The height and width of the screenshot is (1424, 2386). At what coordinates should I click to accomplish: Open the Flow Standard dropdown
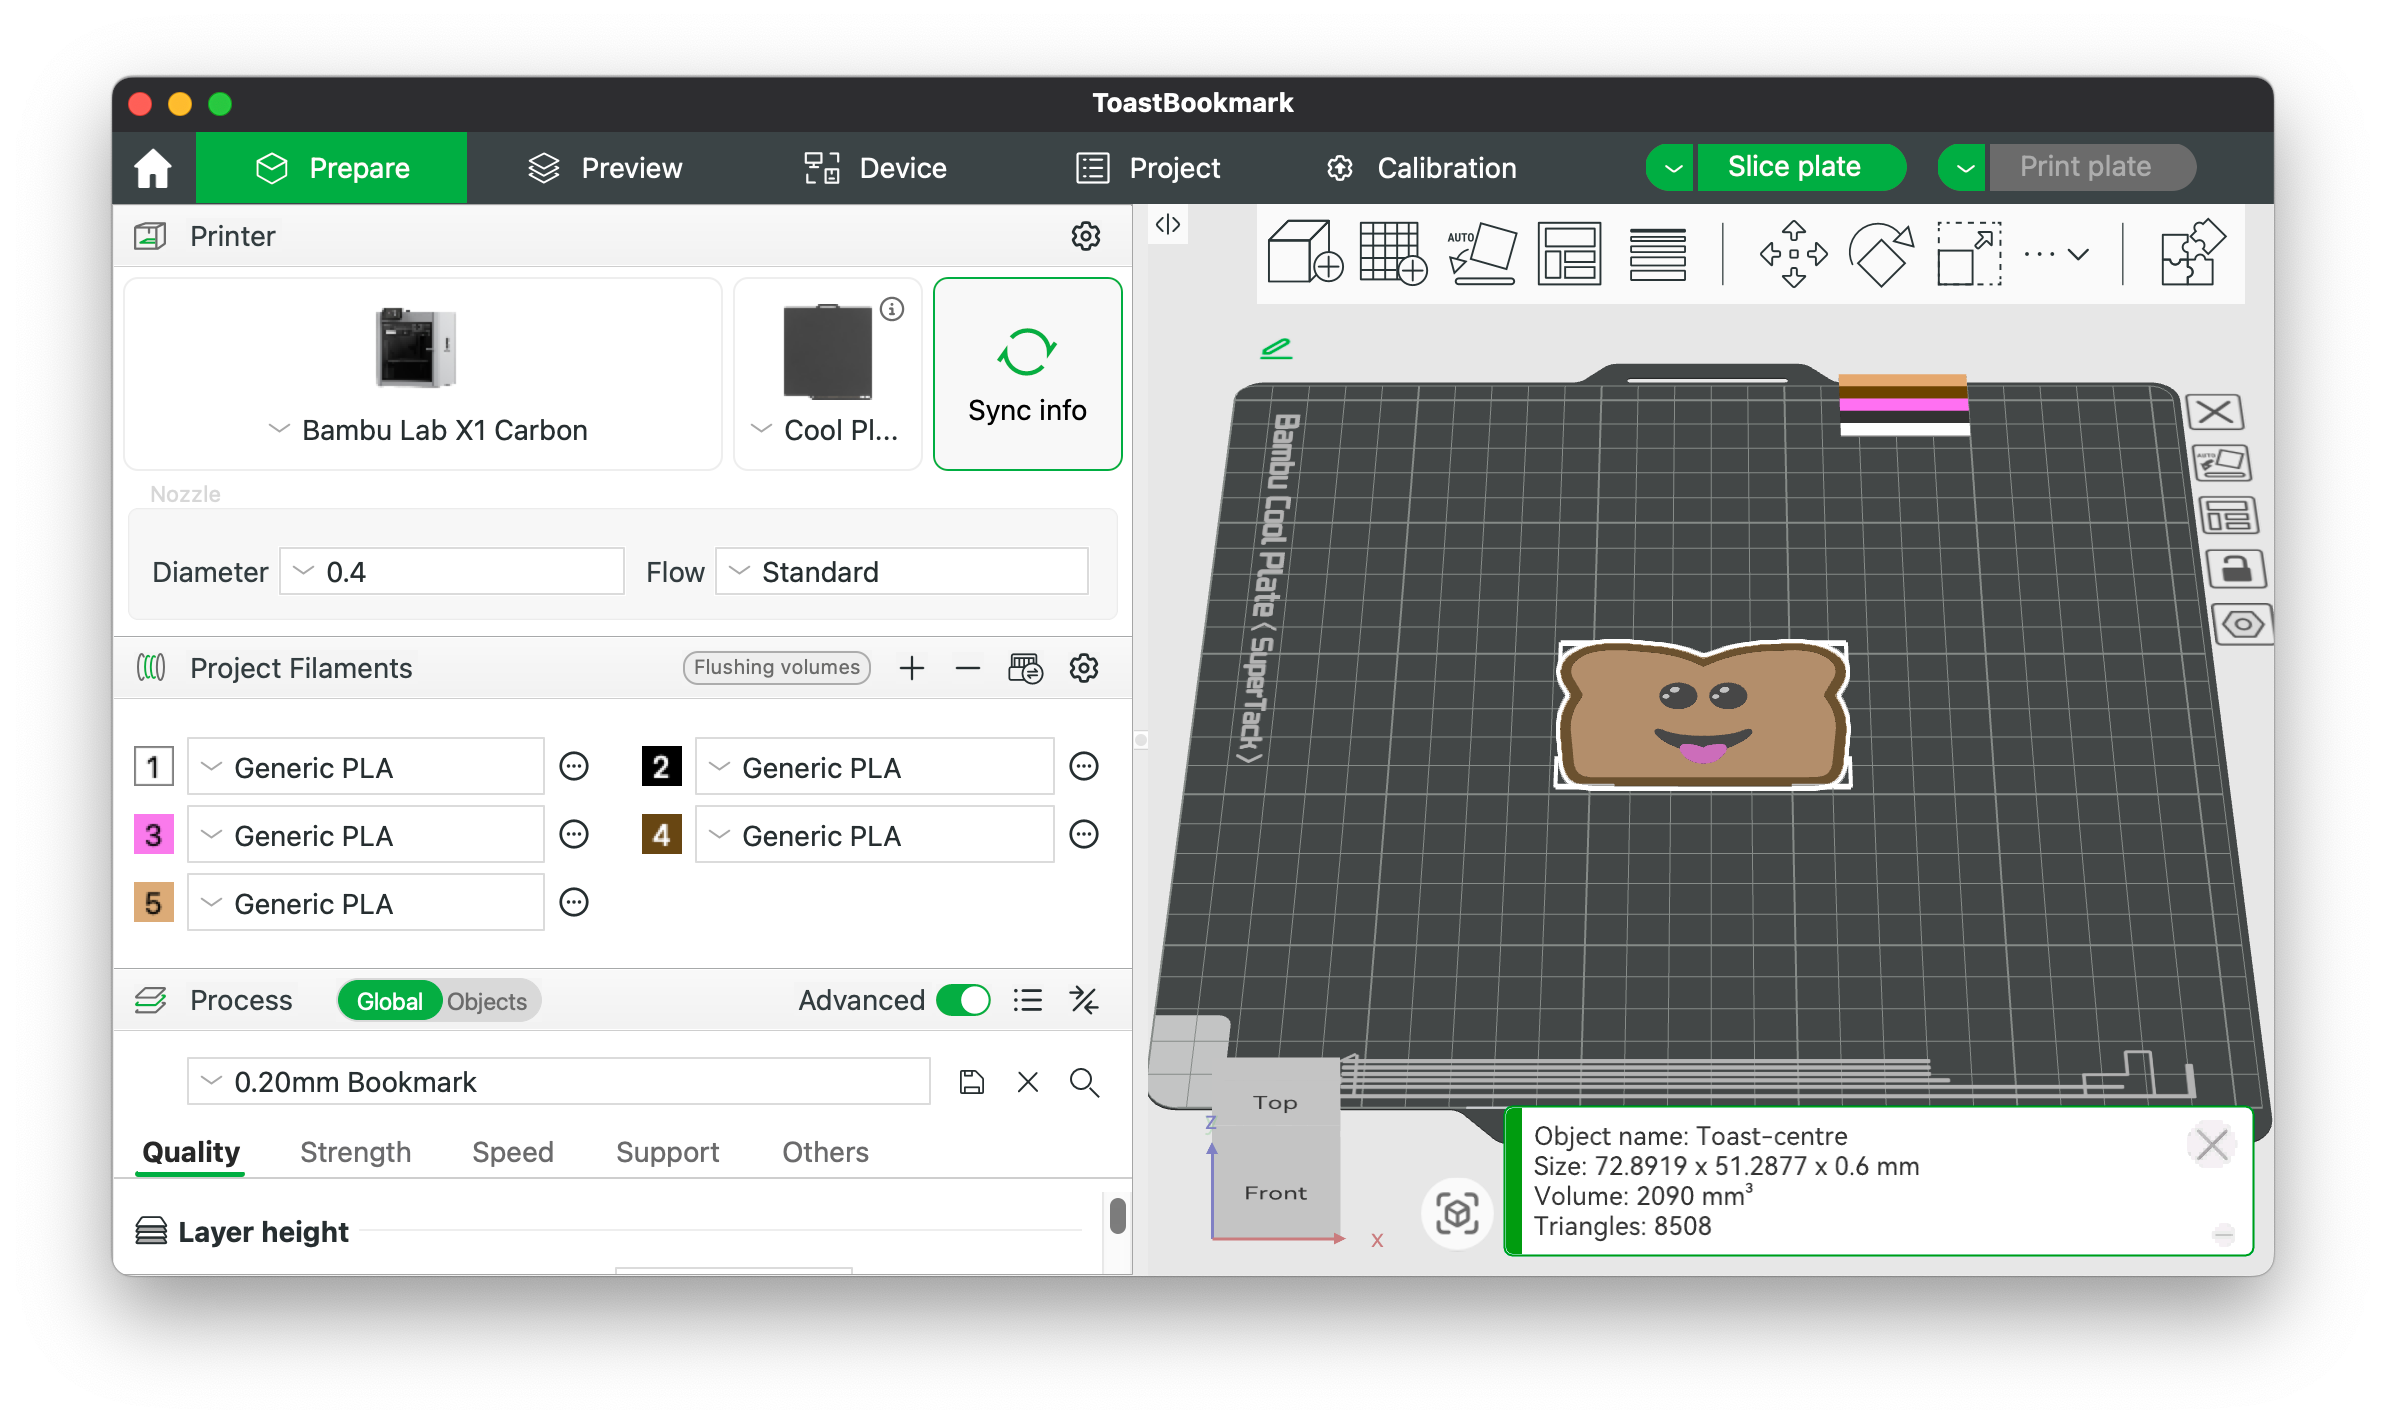[x=902, y=571]
